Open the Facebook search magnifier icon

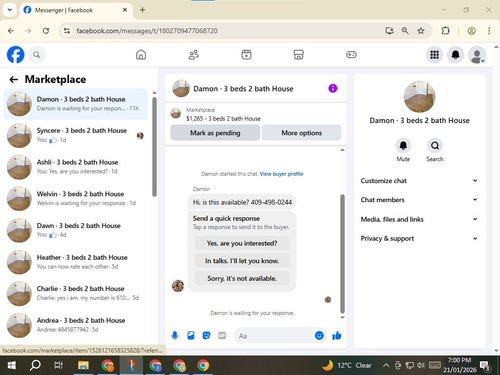pos(37,55)
